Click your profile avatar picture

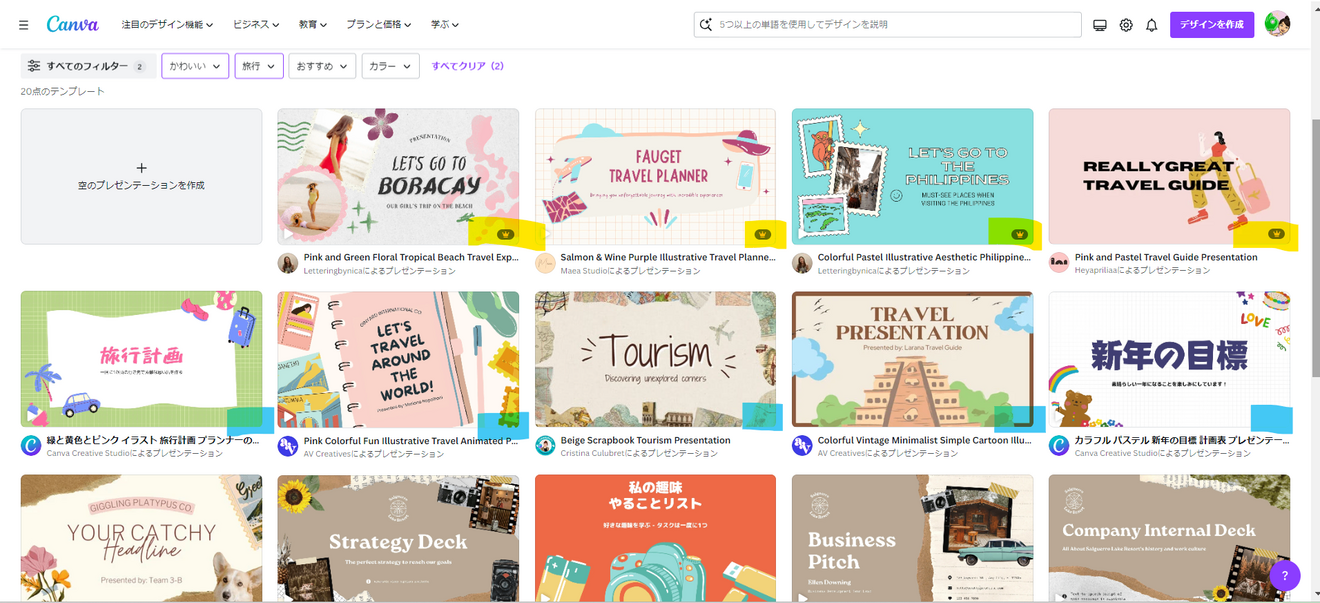coord(1278,24)
